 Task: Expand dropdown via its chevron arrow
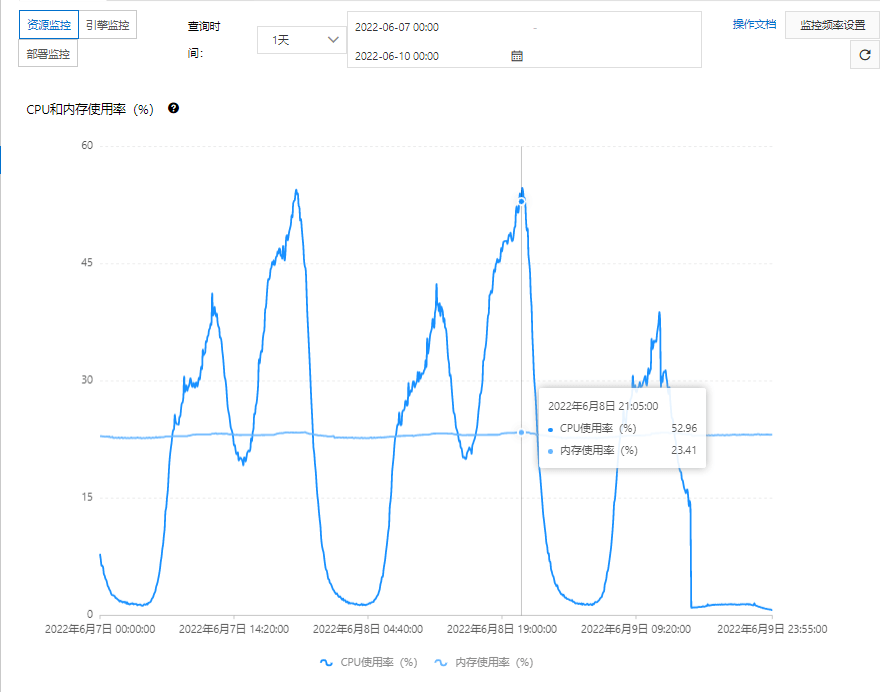333,40
